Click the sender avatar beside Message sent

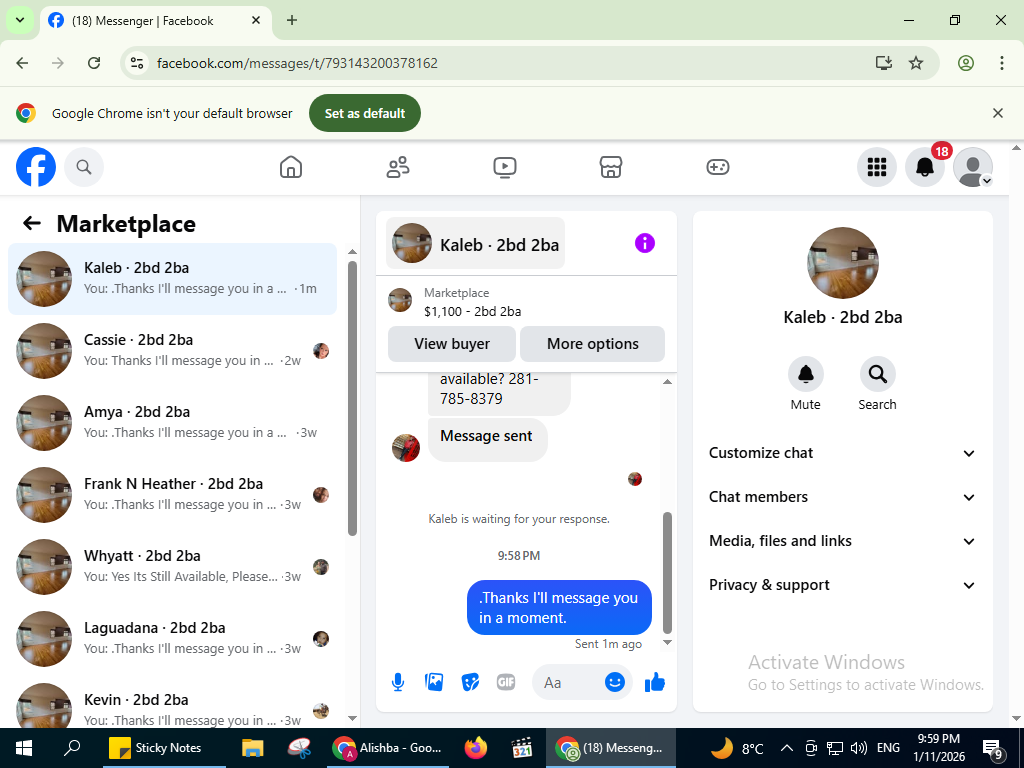(406, 448)
